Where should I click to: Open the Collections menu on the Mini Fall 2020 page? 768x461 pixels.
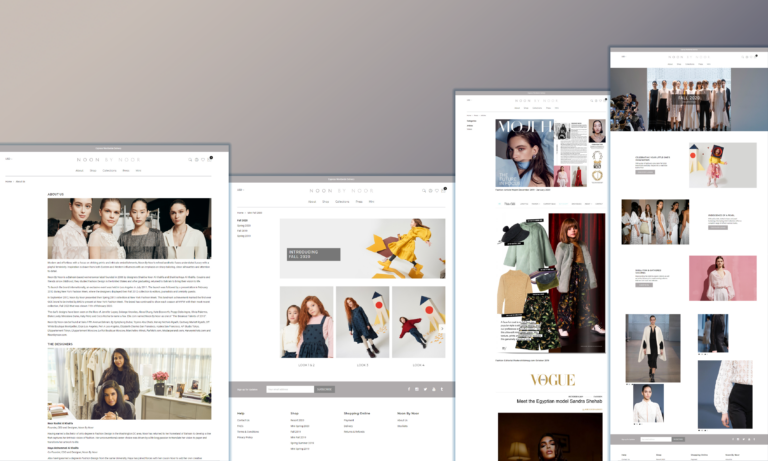(x=342, y=202)
